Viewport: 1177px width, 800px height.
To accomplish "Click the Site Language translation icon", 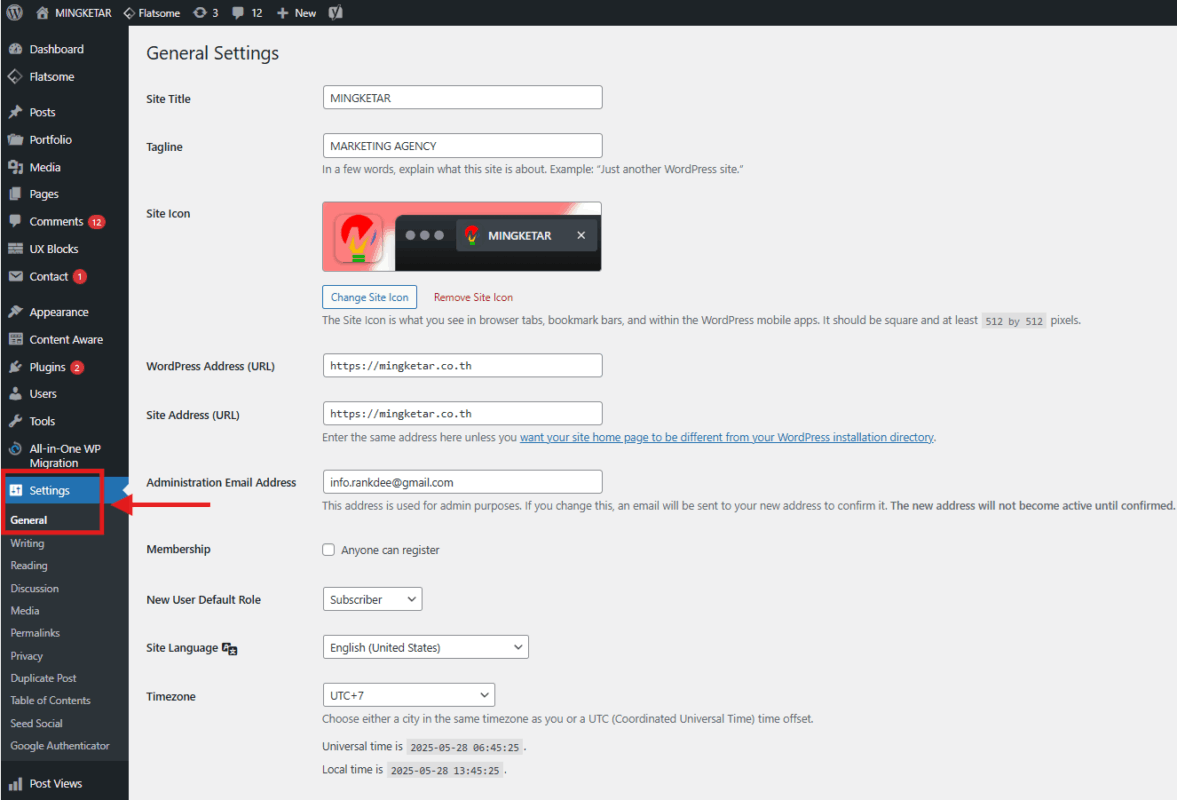I will (x=230, y=649).
